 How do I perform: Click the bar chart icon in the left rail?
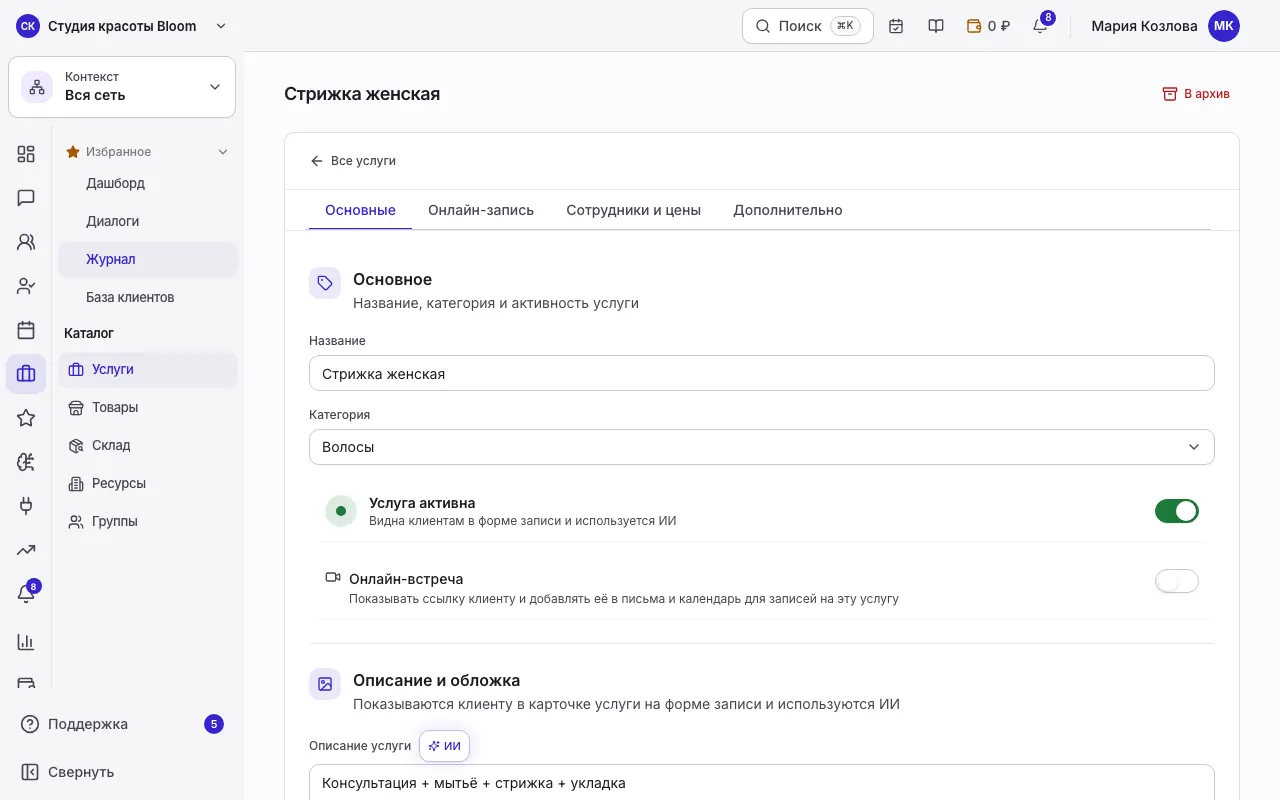(x=26, y=642)
